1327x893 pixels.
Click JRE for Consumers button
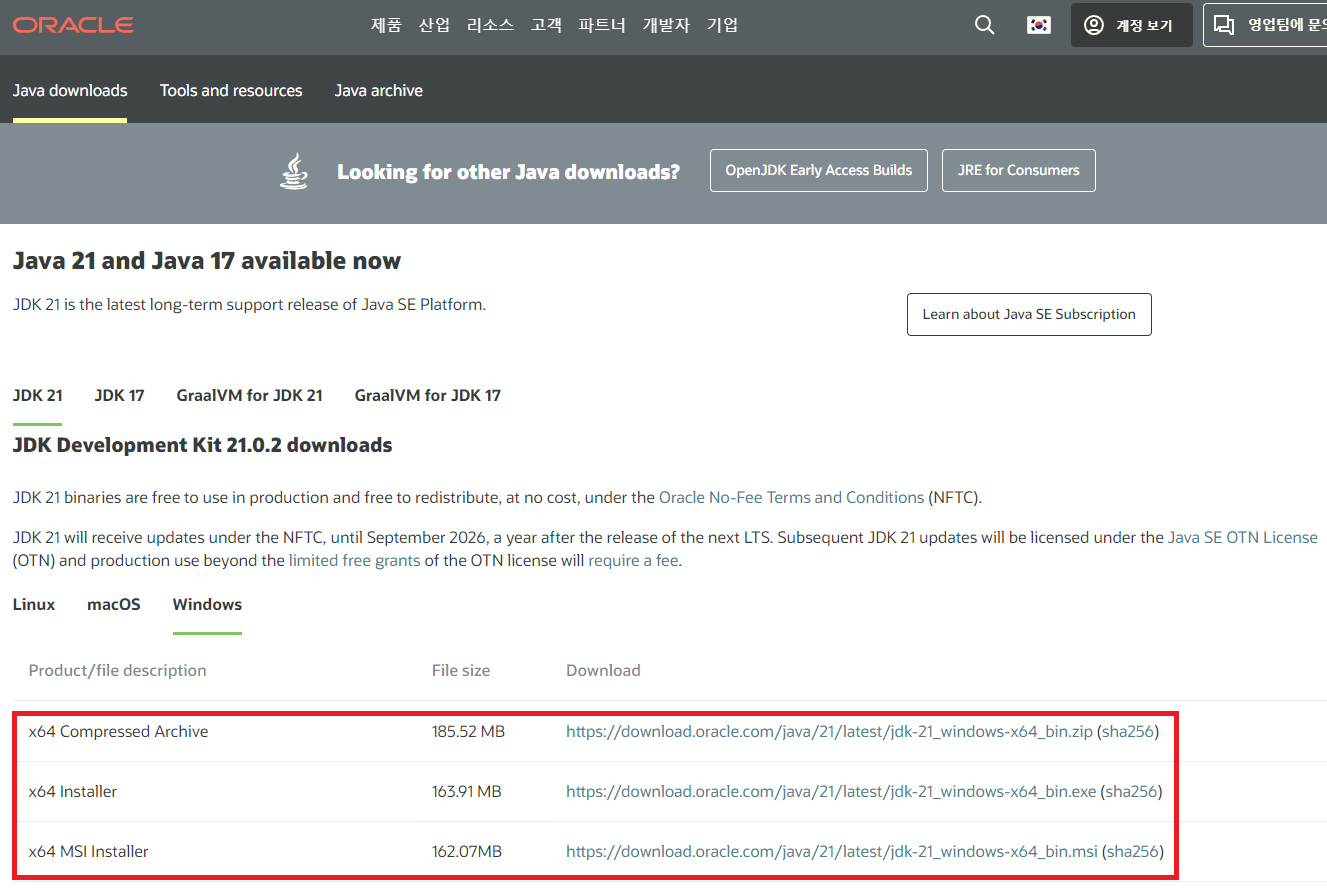(1018, 170)
